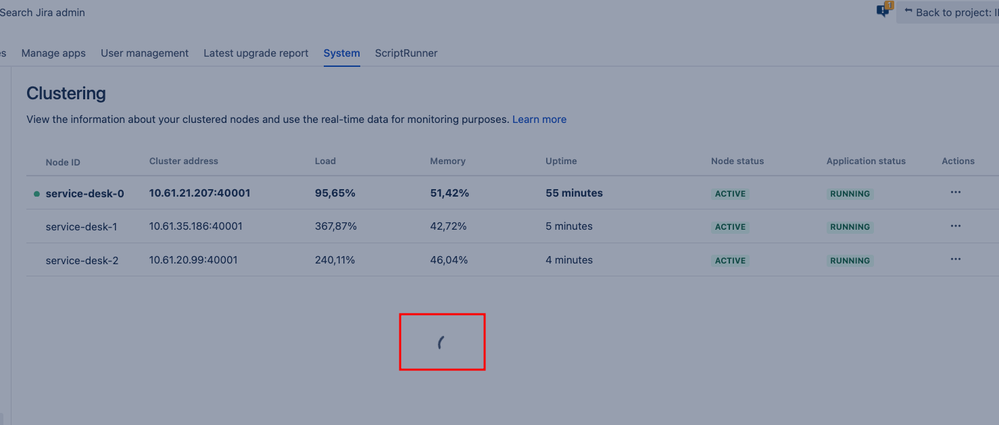Viewport: 999px width, 425px height.
Task: Click cluster address 10.61.21.207:40001
Action: [x=200, y=193]
